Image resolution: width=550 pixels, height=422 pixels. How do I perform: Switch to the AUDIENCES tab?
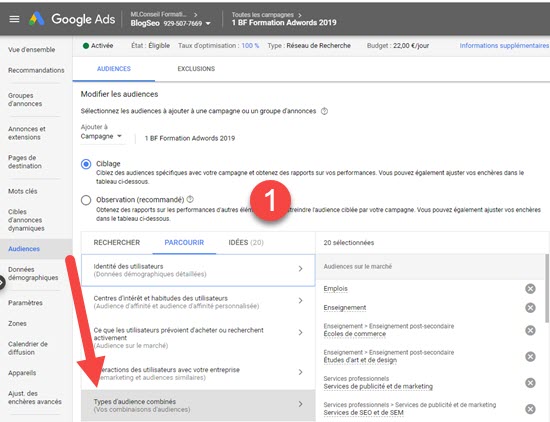(x=114, y=69)
